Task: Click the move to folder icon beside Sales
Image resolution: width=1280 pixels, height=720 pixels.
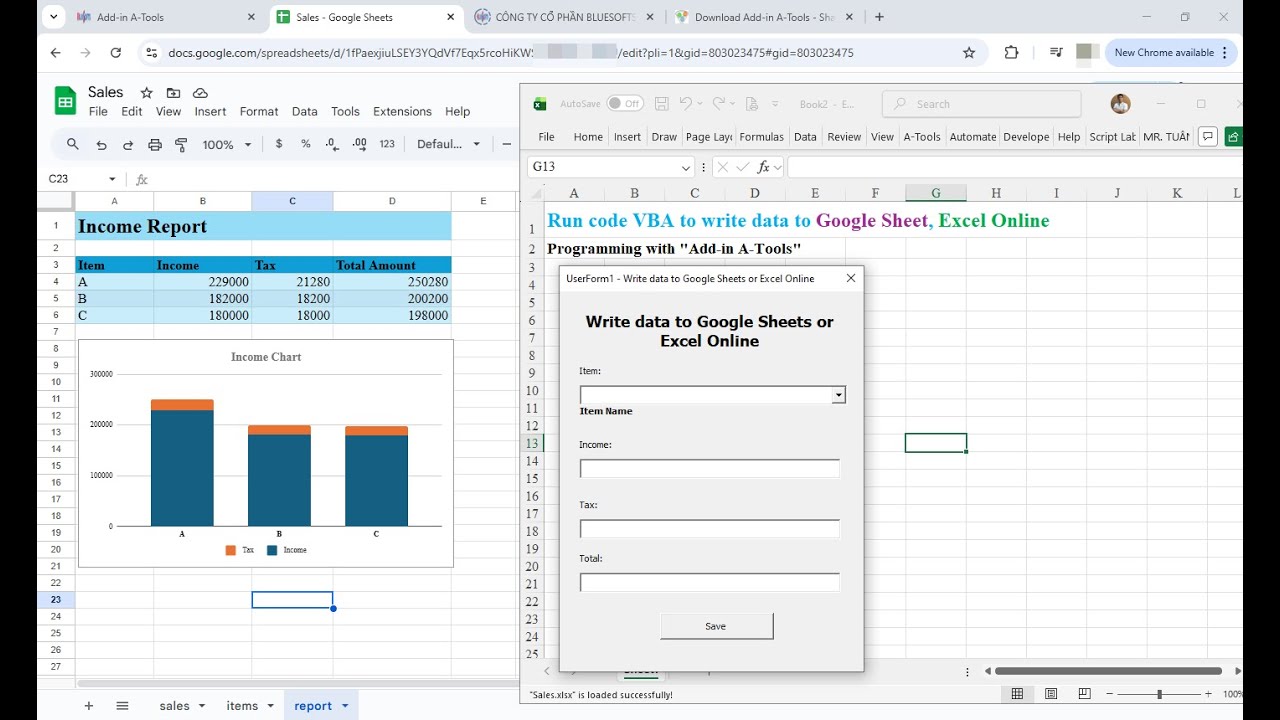Action: pyautogui.click(x=173, y=92)
